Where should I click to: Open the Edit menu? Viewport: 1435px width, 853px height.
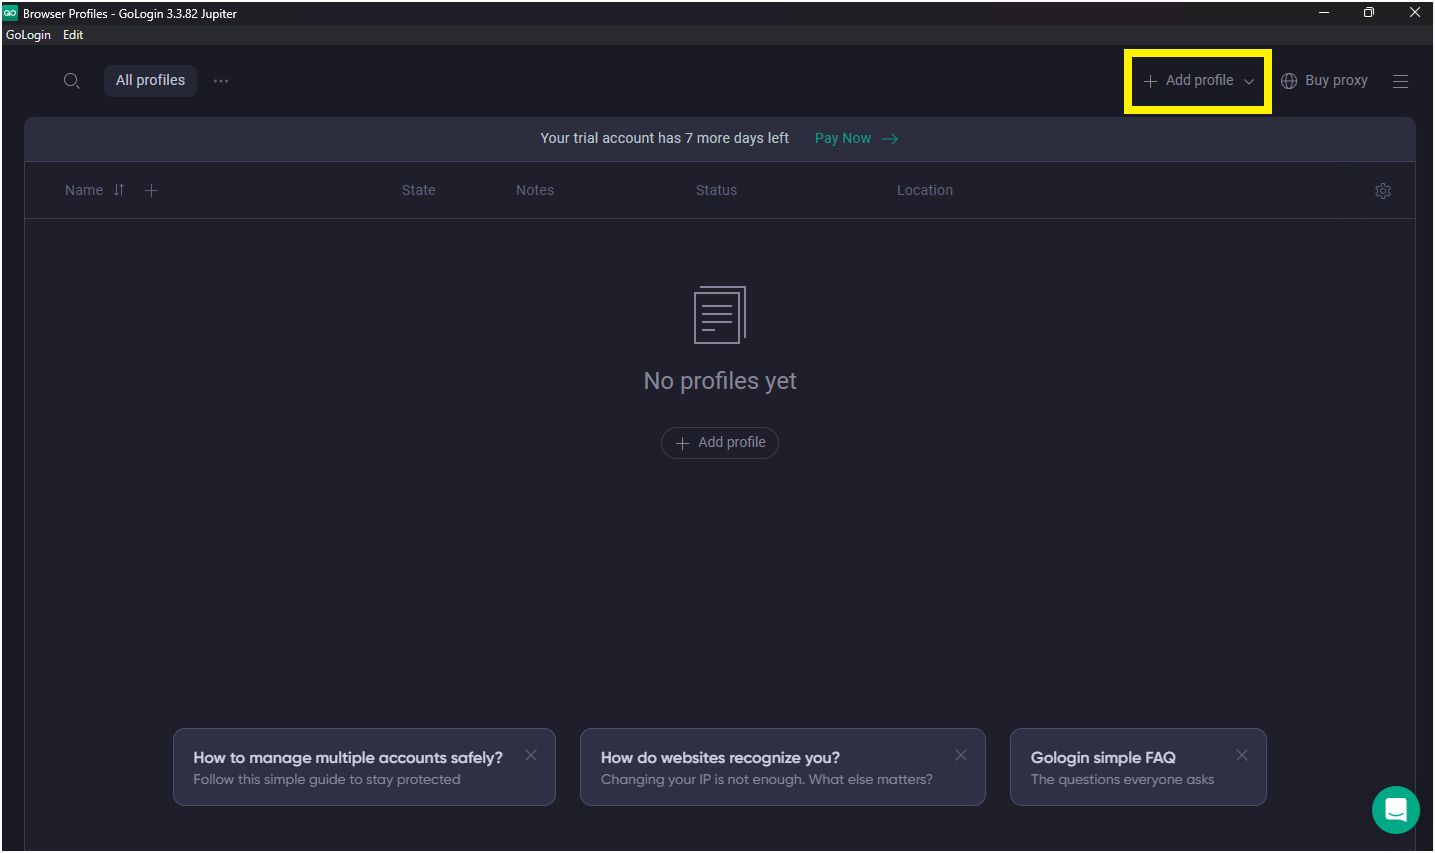pyautogui.click(x=73, y=34)
